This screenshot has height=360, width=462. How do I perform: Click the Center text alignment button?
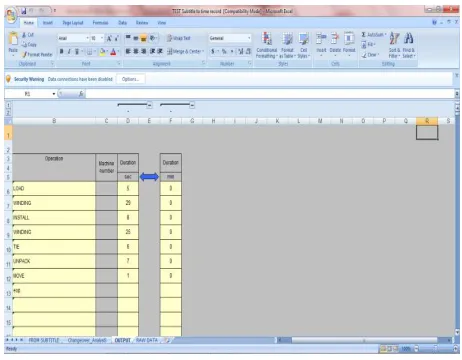point(136,51)
